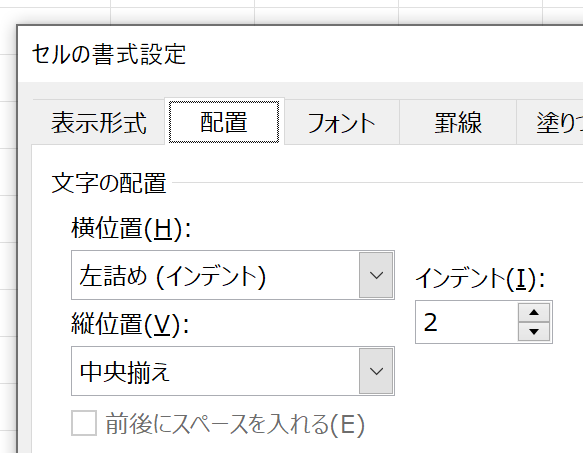Click the 中央揃え combo box
The image size is (583, 453).
coord(233,371)
